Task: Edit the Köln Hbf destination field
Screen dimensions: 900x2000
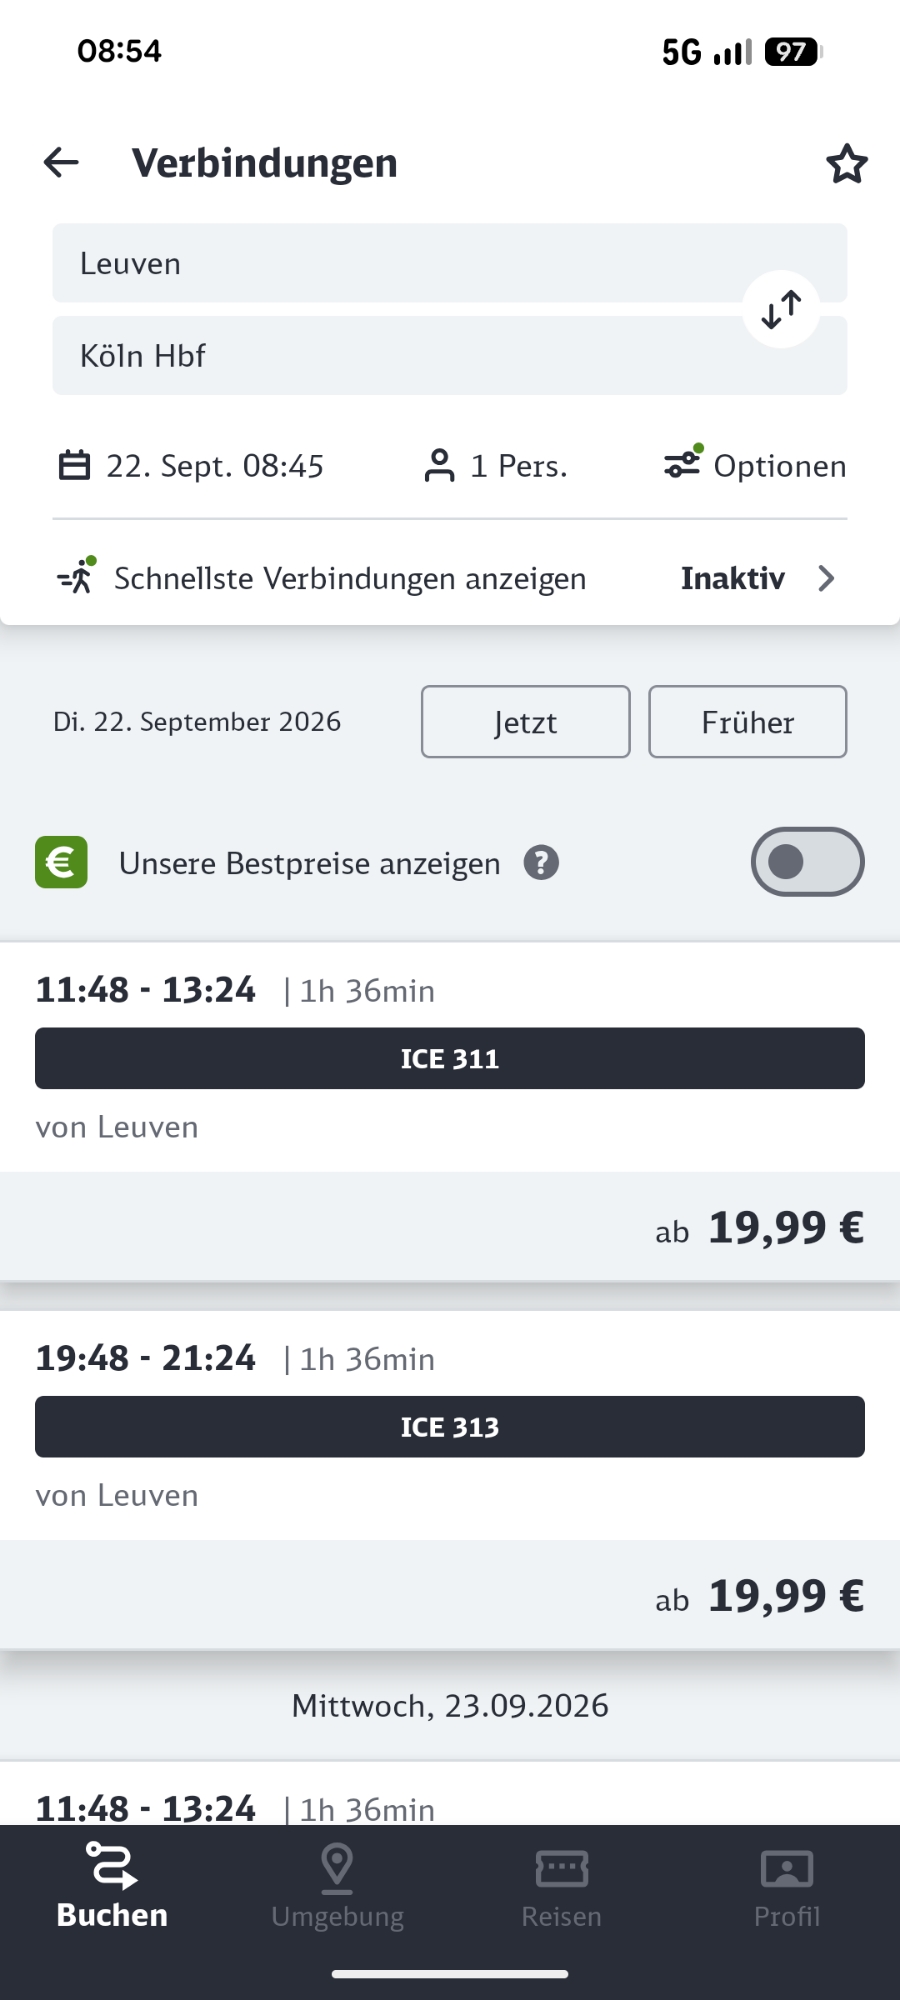Action: click(x=400, y=356)
